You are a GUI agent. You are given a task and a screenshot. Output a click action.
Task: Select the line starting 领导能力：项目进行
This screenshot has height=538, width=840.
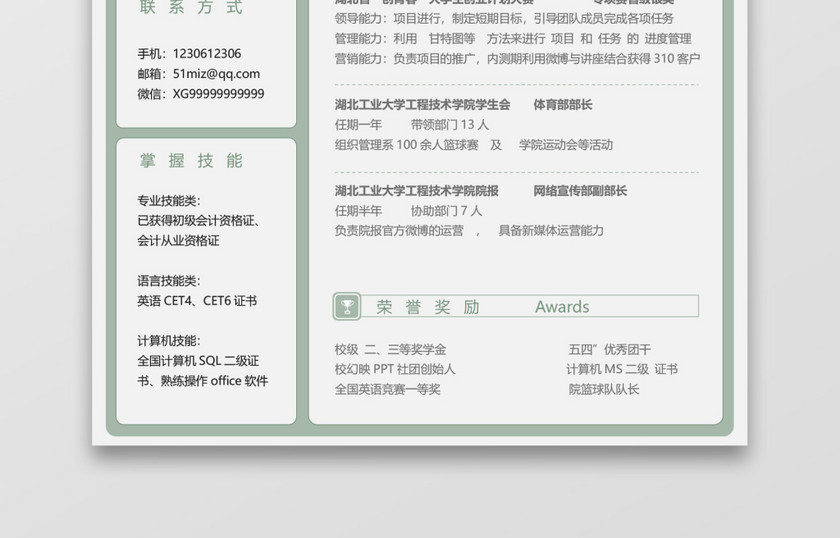click(x=504, y=19)
